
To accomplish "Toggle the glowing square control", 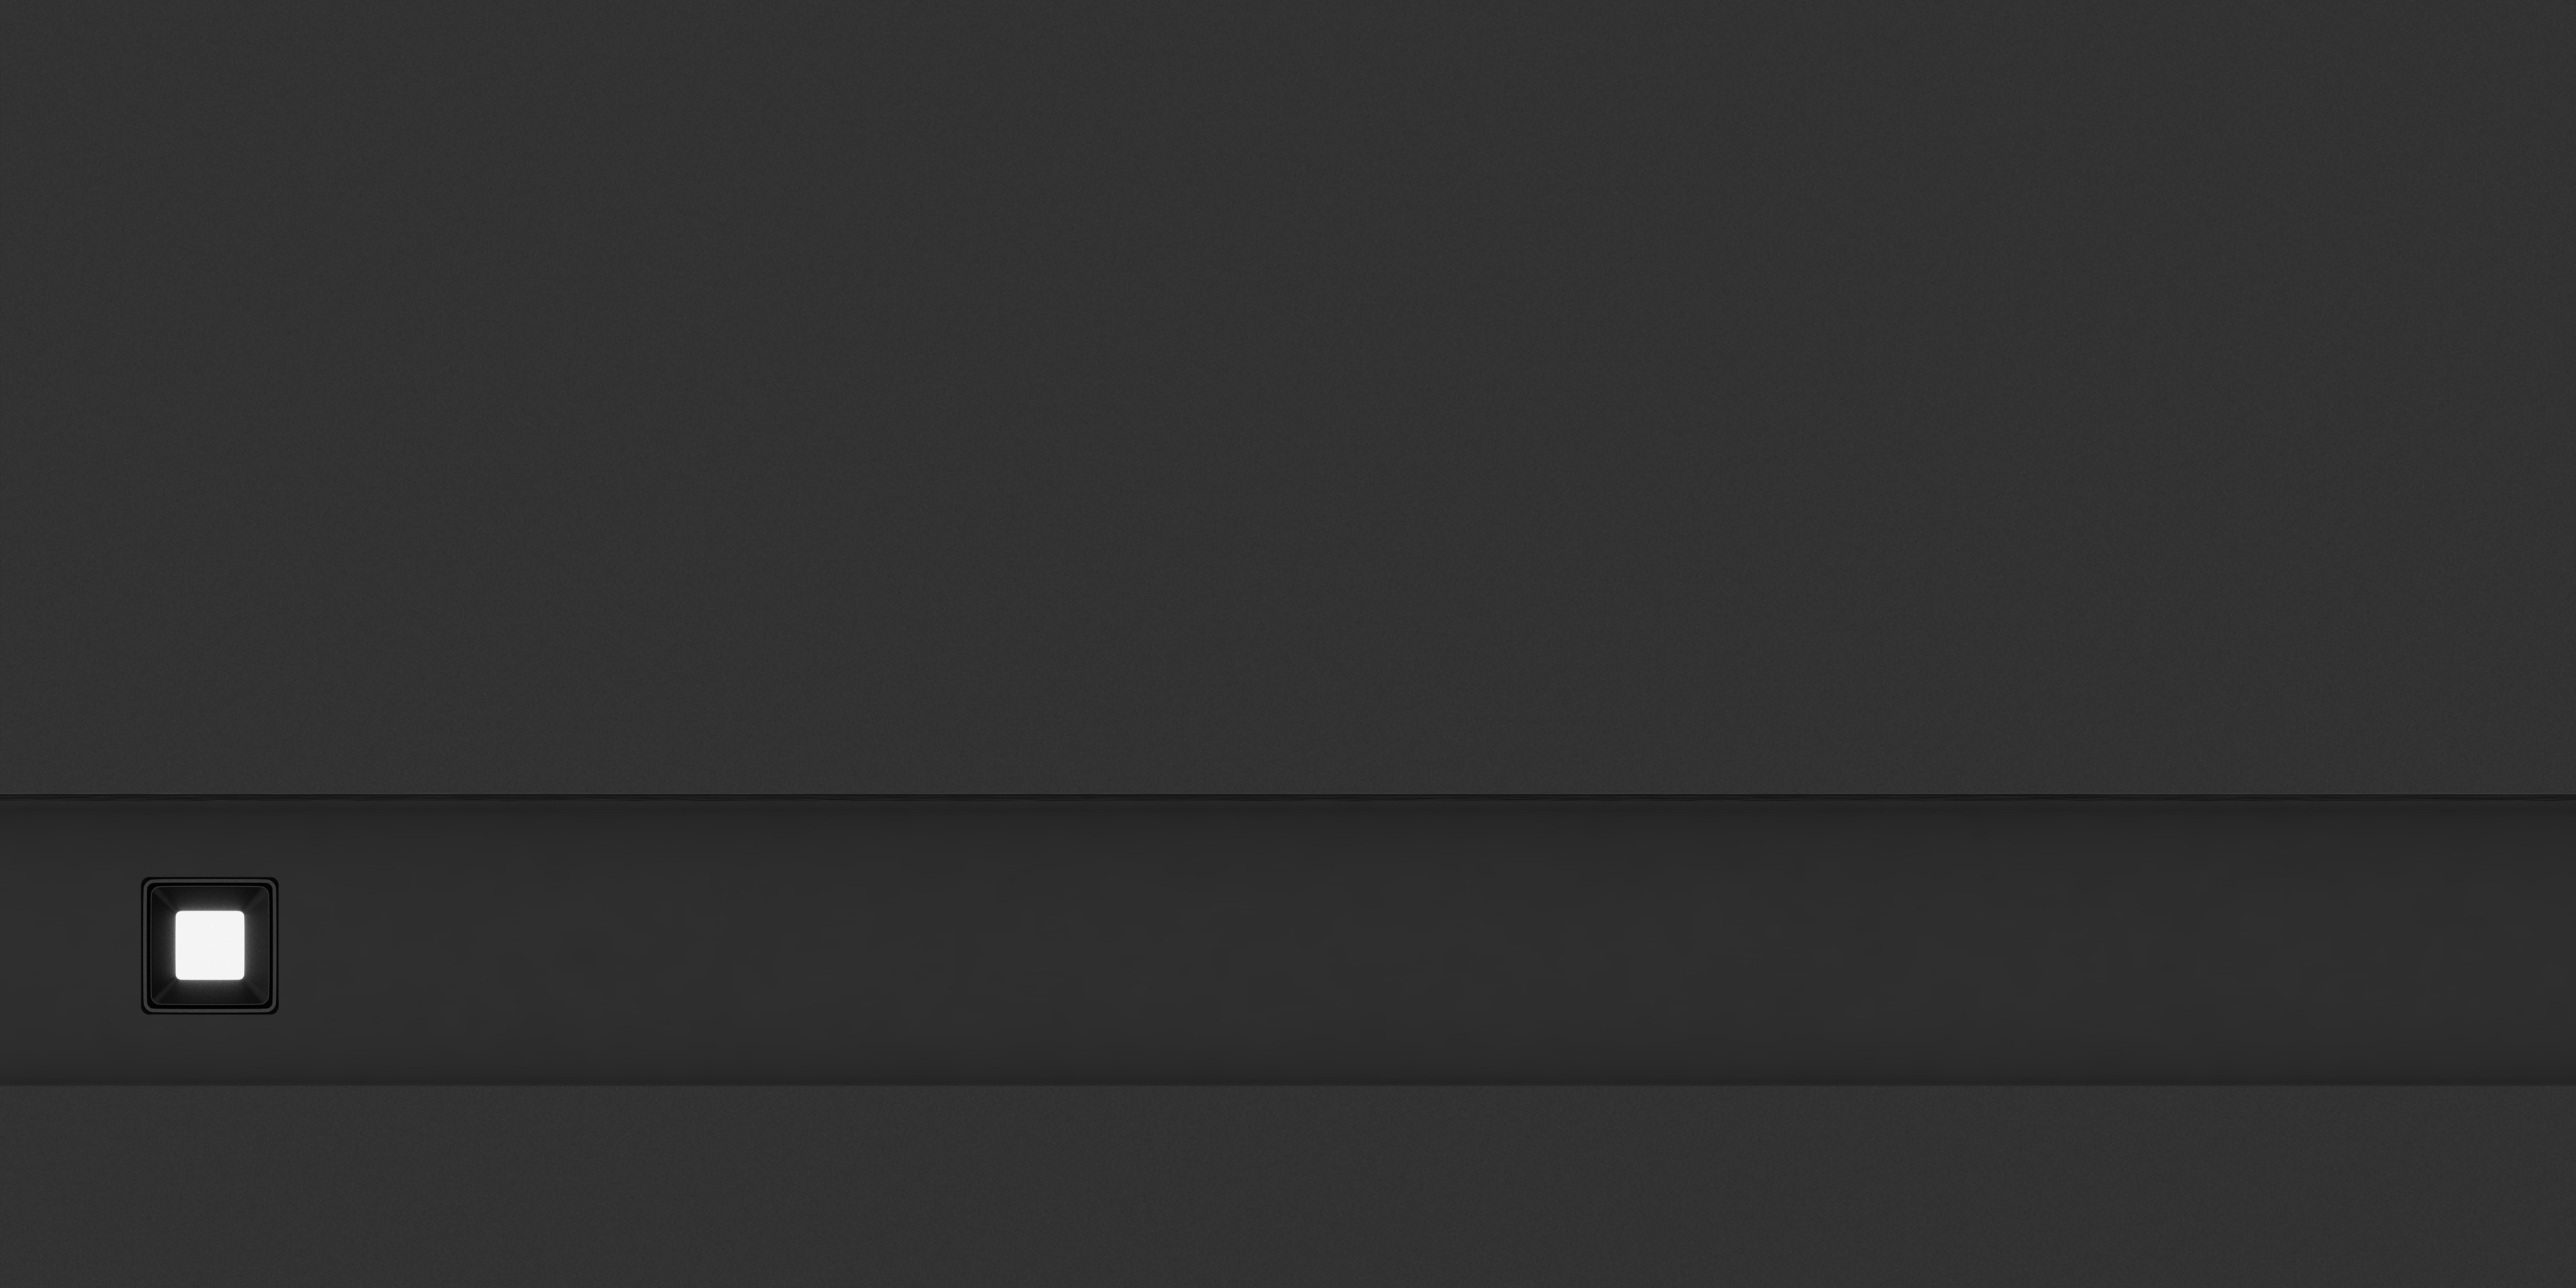I will [x=210, y=945].
